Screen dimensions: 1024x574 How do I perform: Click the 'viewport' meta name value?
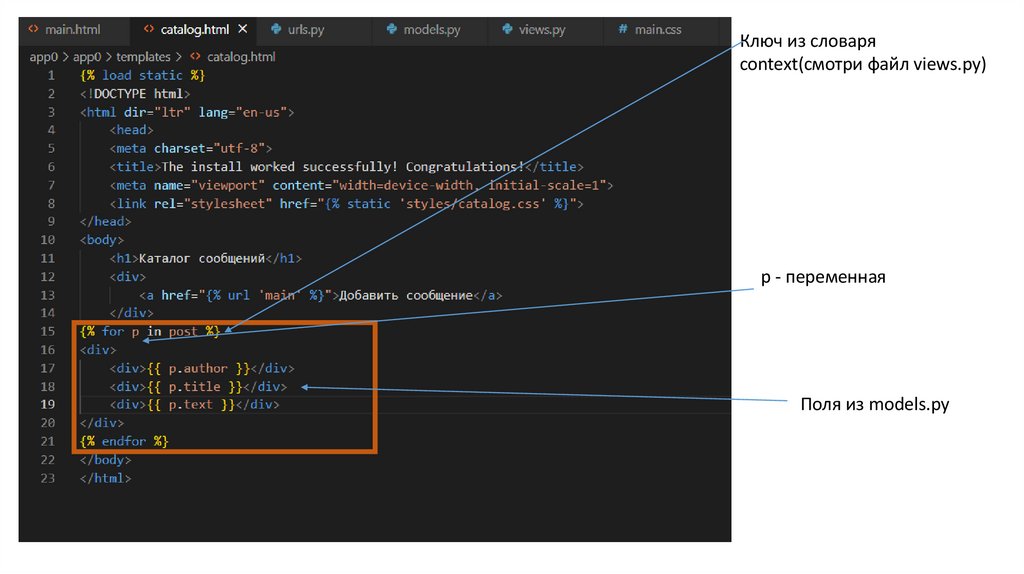click(228, 185)
